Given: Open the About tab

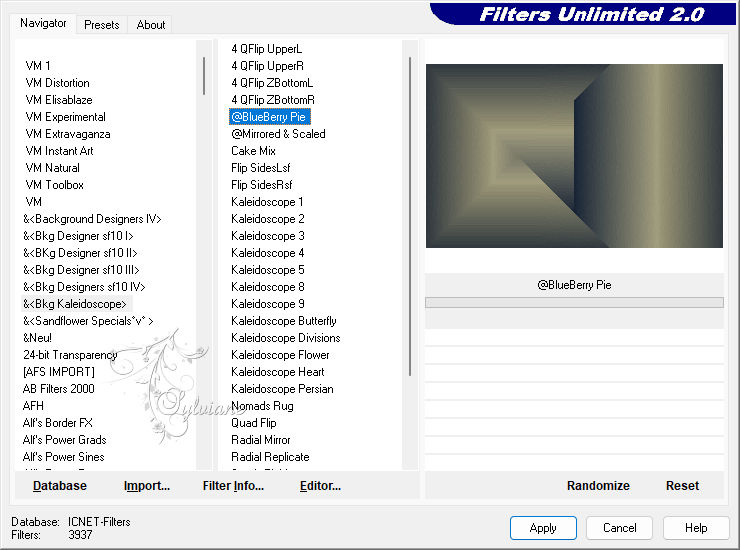Looking at the screenshot, I should (x=151, y=25).
